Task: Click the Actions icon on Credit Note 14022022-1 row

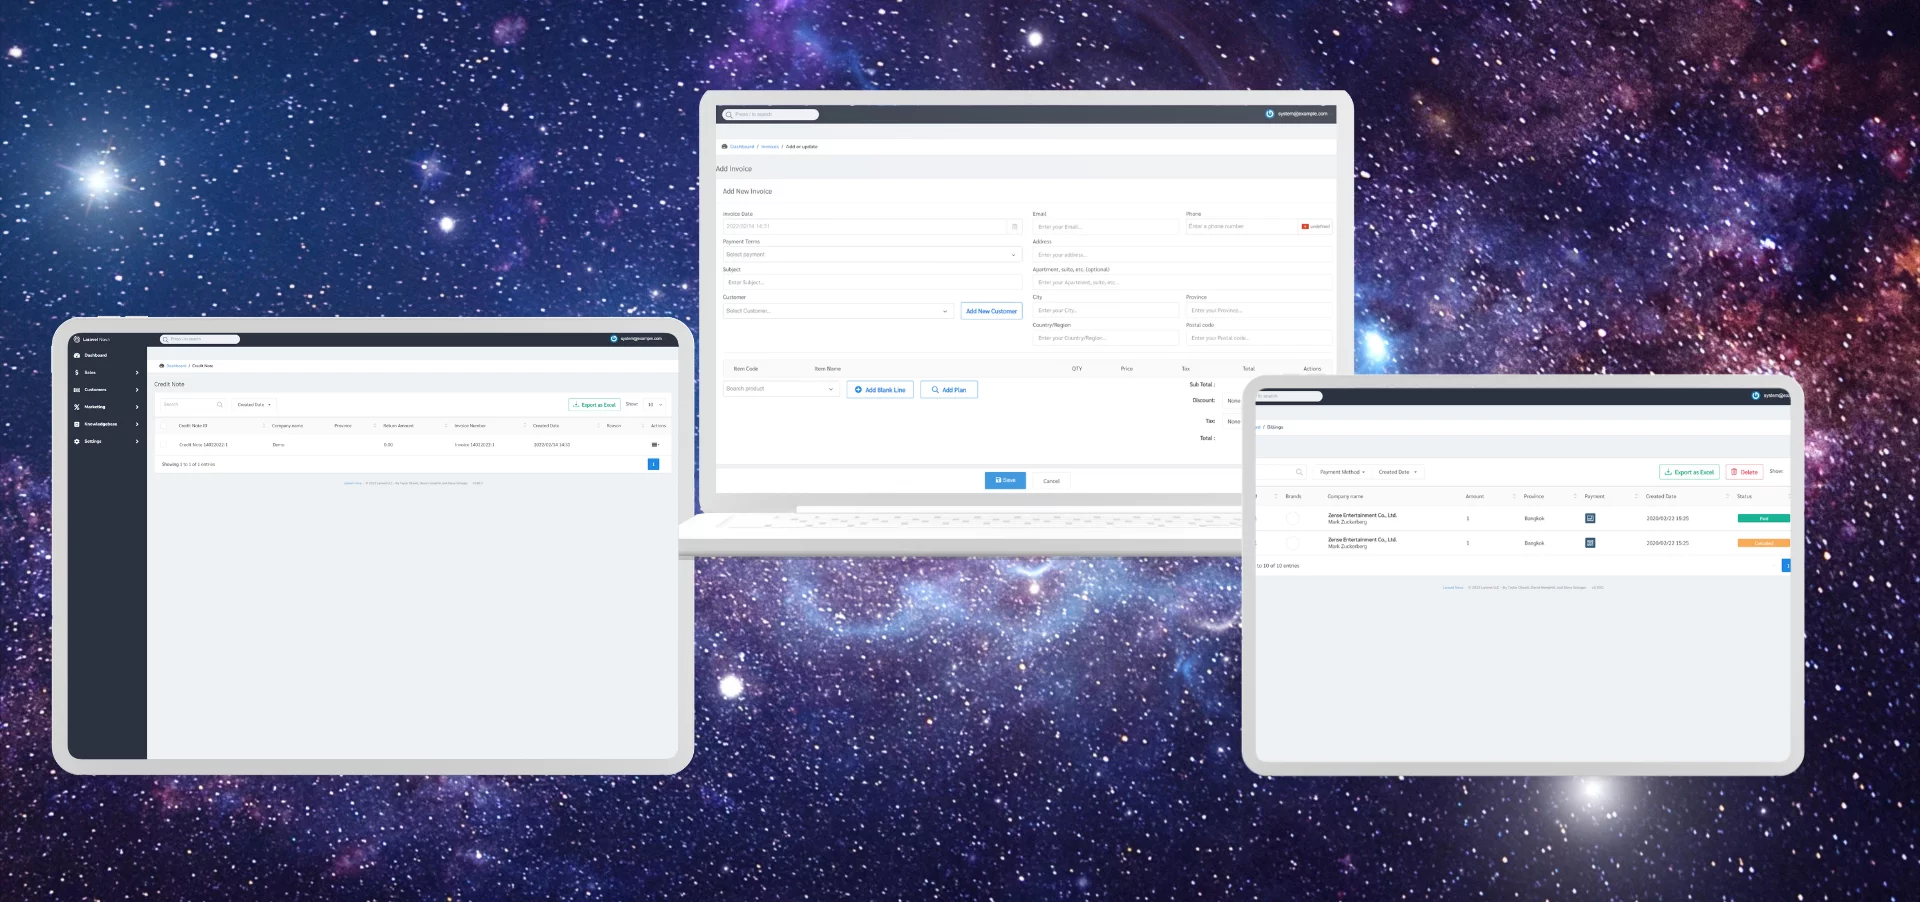Action: tap(655, 444)
